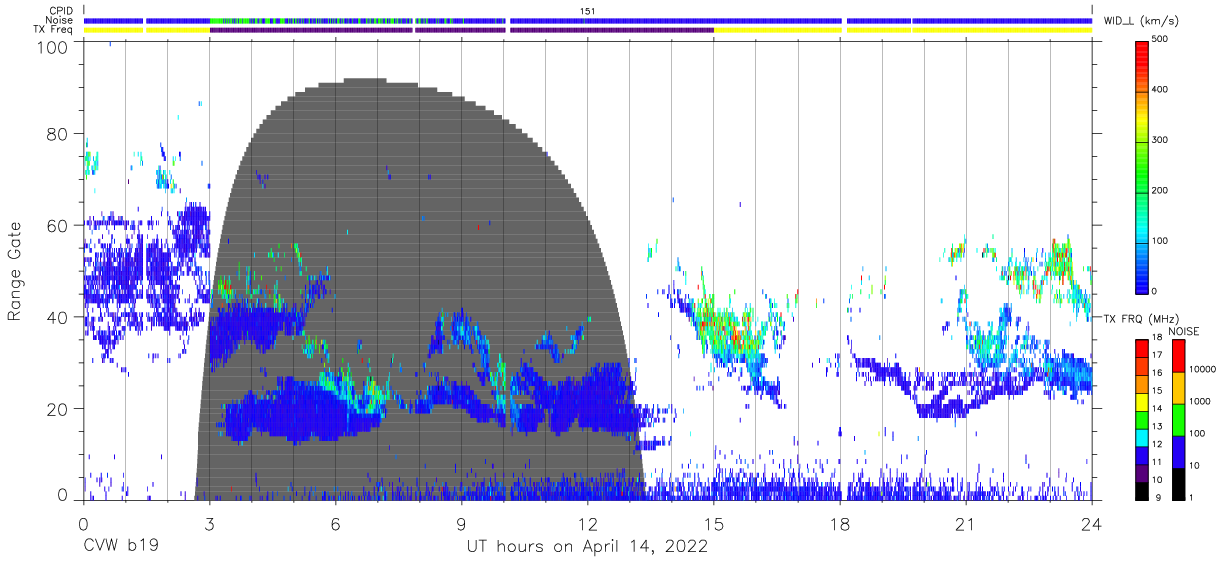1228x567 pixels.
Task: Click the 'TX FRQ (MHz)' legend title
Action: point(1143,318)
